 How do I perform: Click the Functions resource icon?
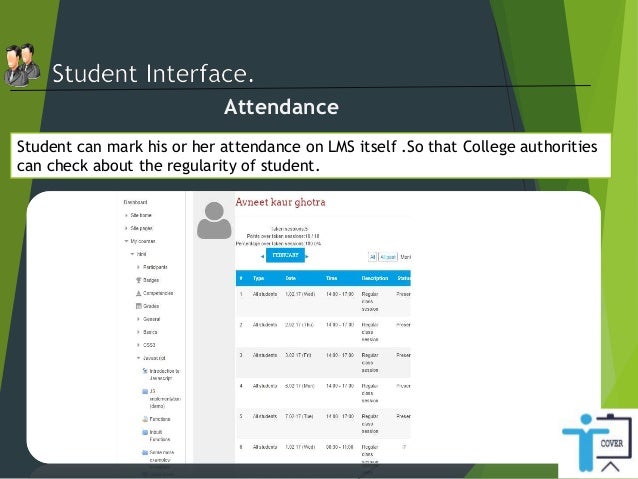click(145, 419)
